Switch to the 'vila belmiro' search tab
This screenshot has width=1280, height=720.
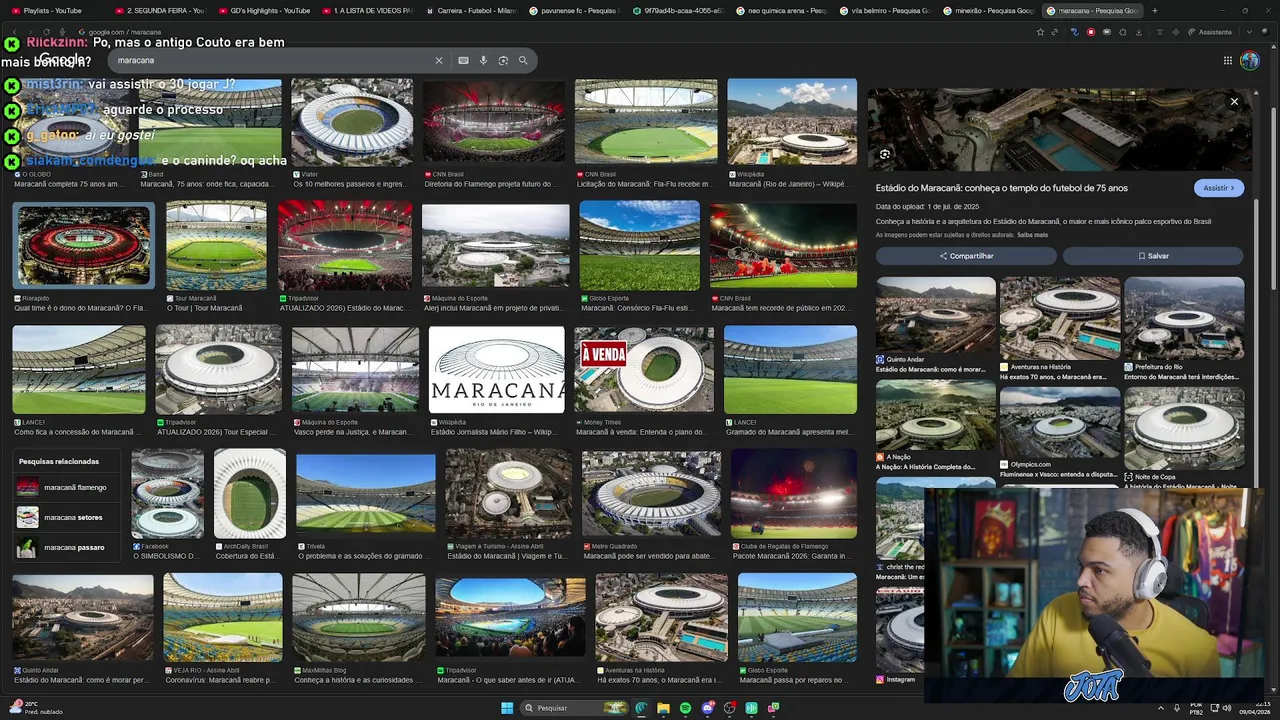click(884, 10)
